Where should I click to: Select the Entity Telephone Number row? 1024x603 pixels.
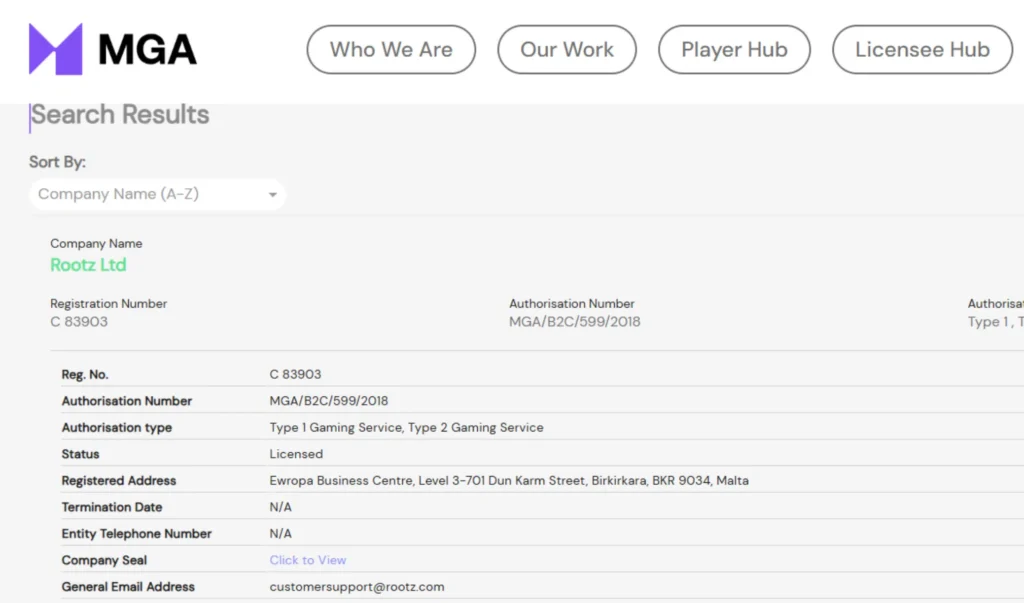tap(281, 533)
